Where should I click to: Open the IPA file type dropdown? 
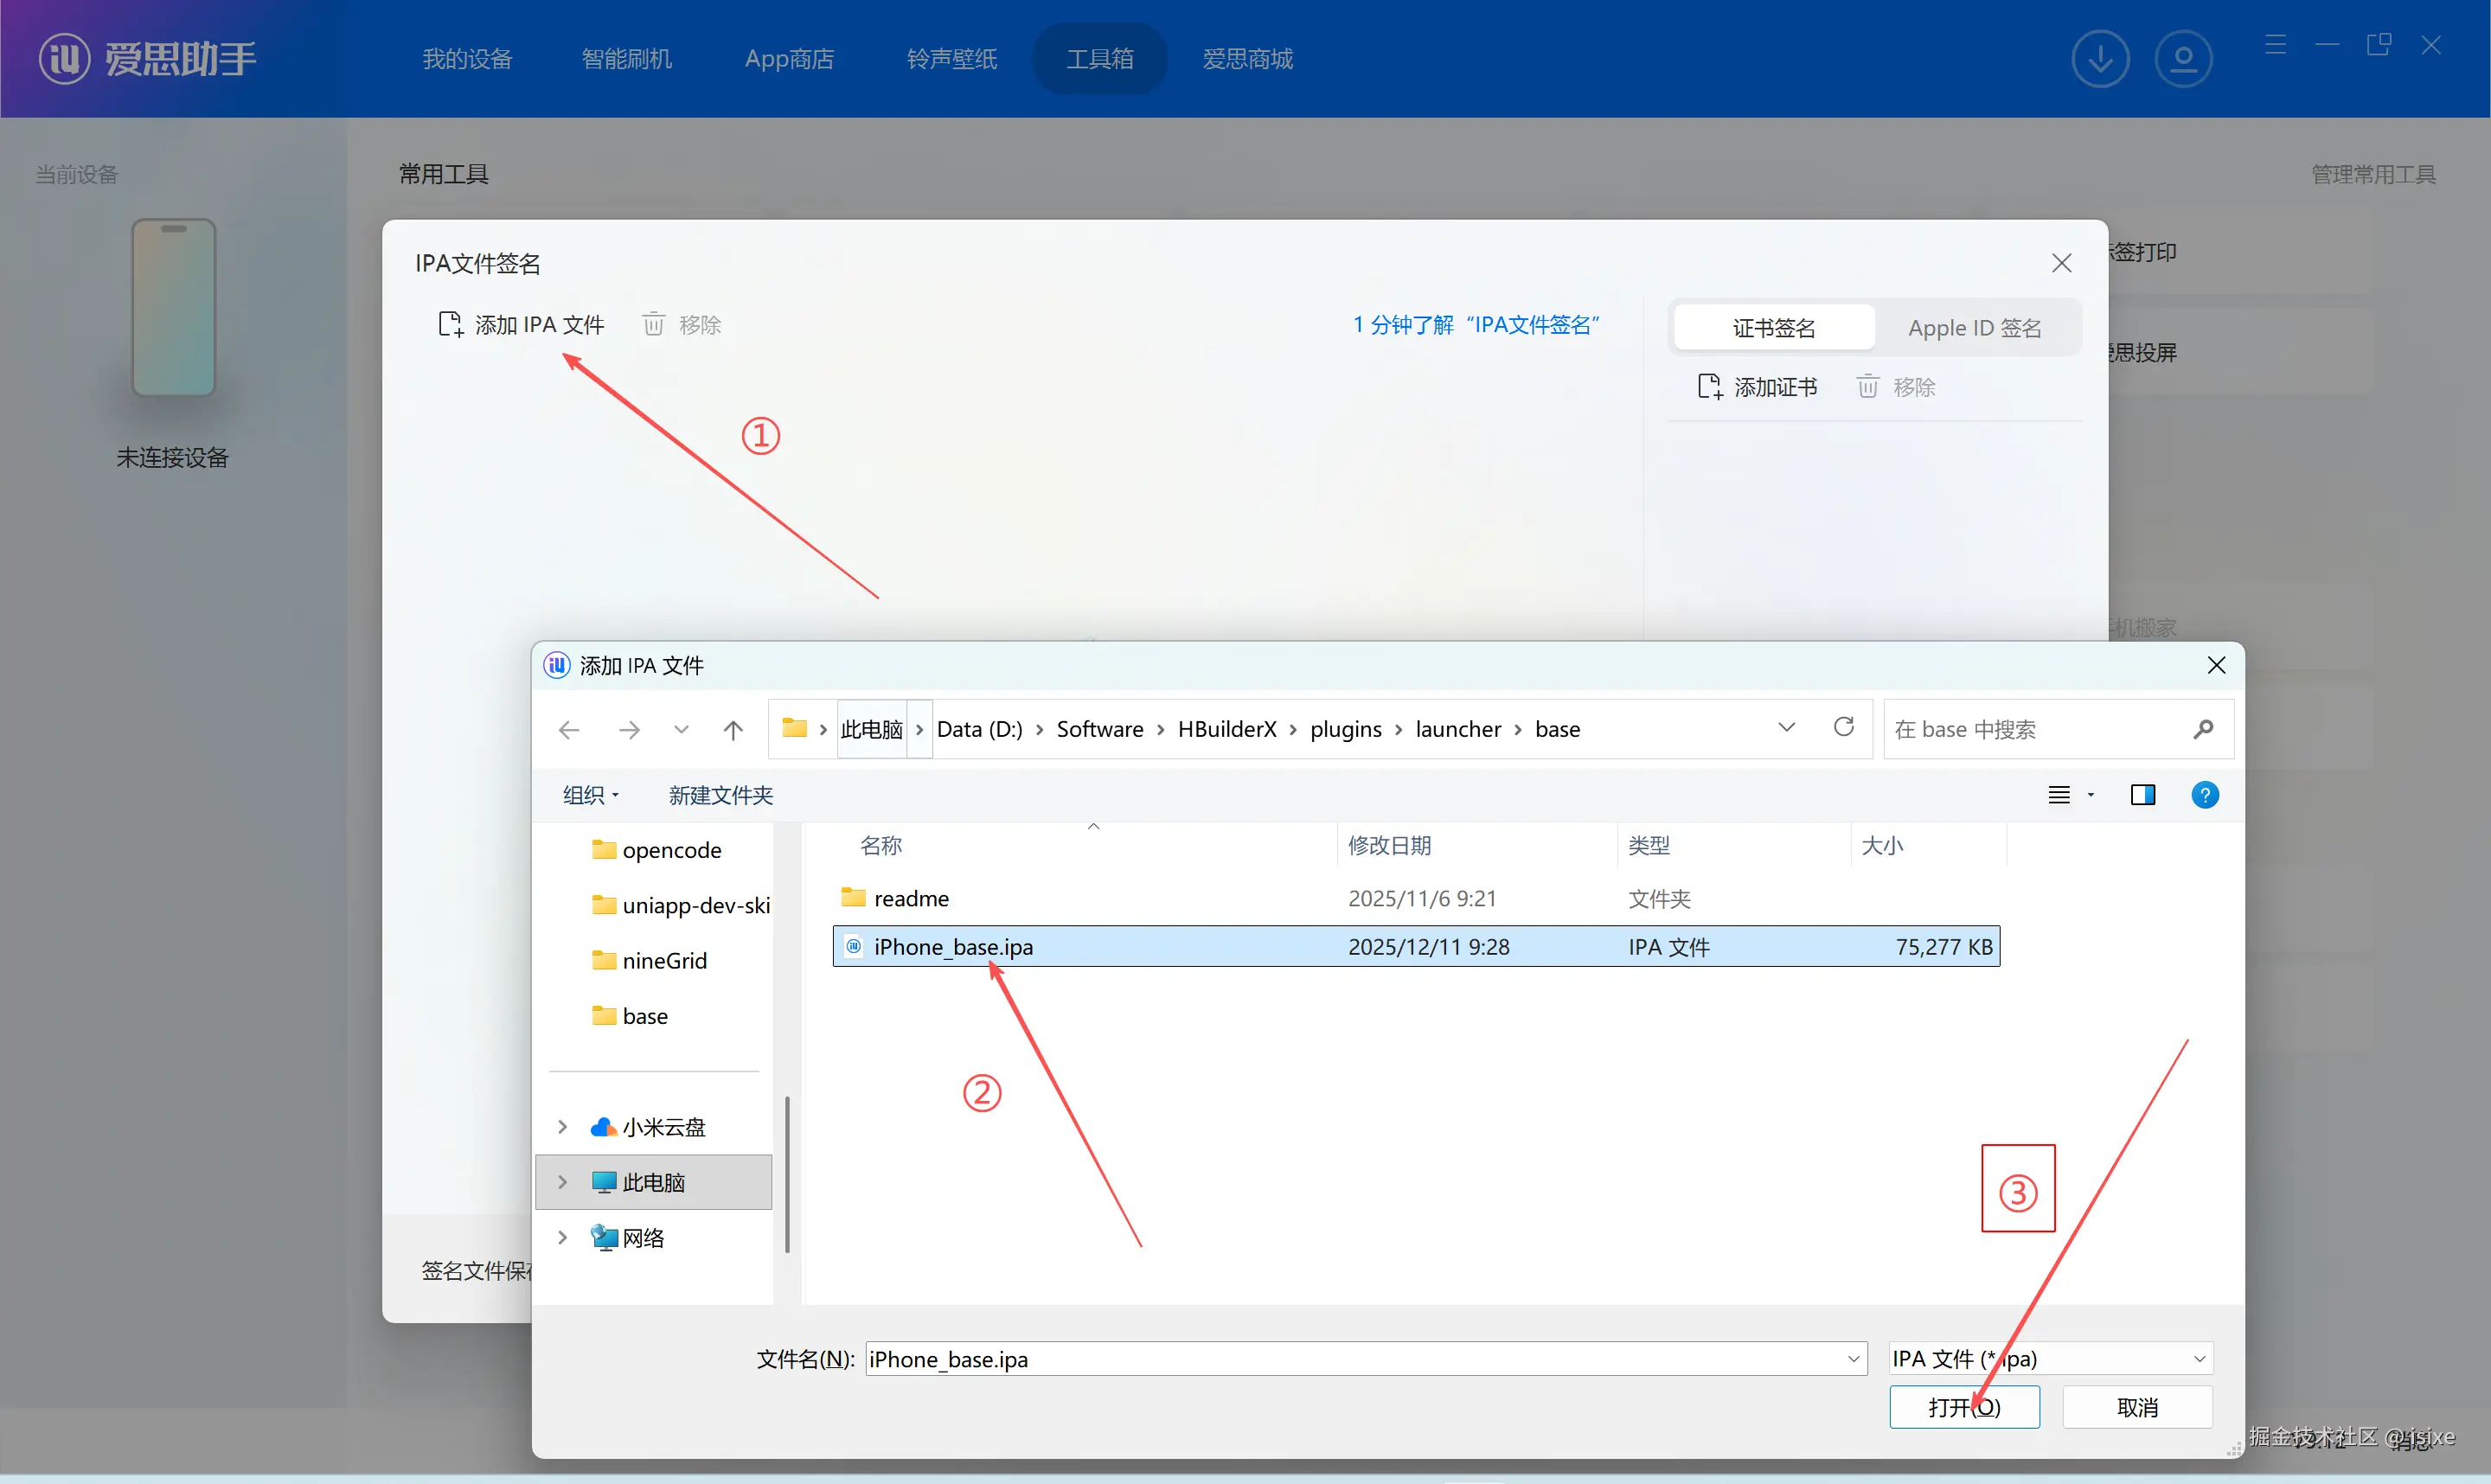click(x=2199, y=1359)
